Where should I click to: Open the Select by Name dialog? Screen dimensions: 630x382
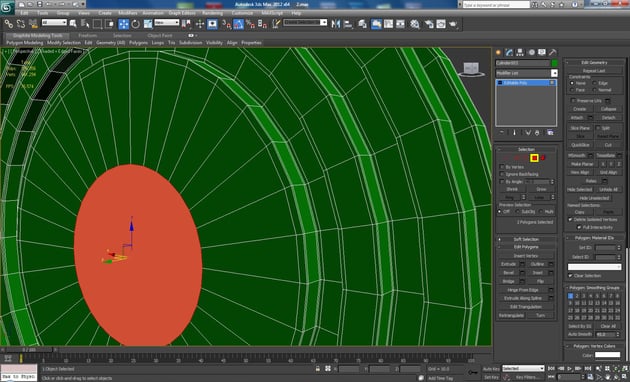85,24
